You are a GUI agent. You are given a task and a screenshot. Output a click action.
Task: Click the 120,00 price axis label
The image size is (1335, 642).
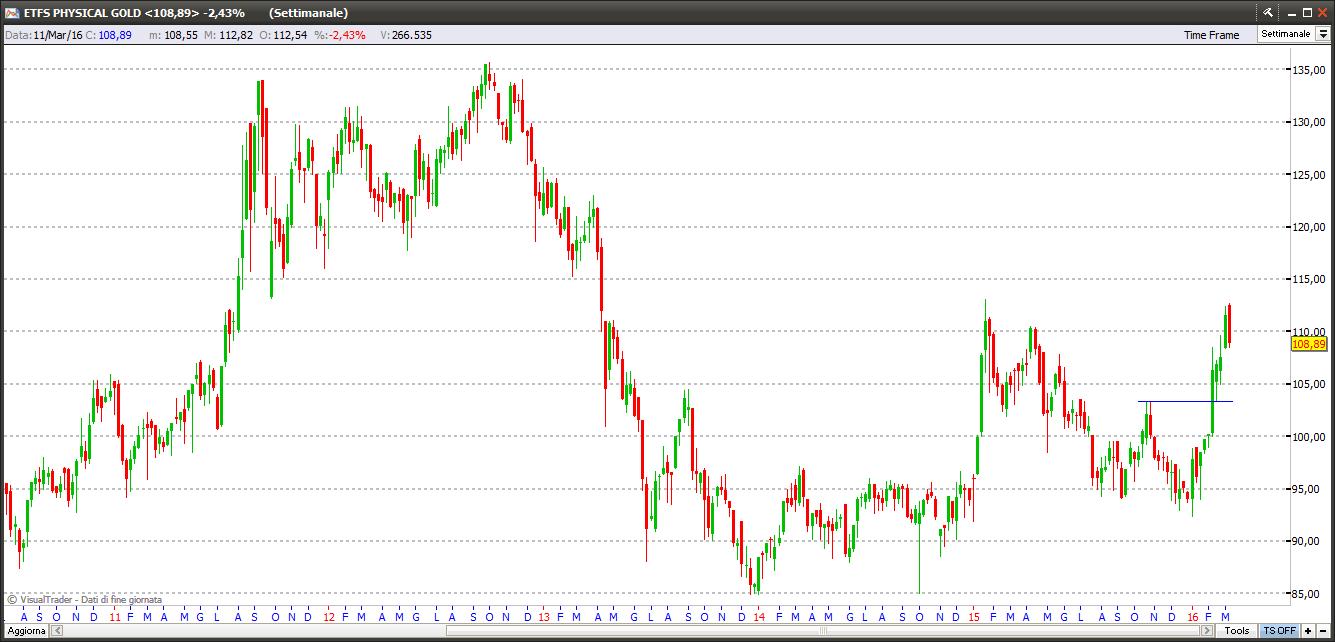(1309, 227)
